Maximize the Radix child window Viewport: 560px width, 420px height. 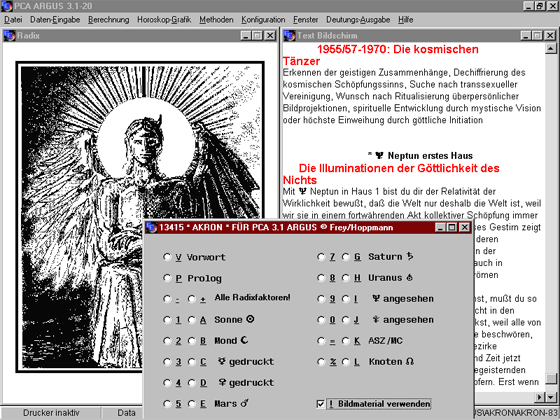click(258, 35)
